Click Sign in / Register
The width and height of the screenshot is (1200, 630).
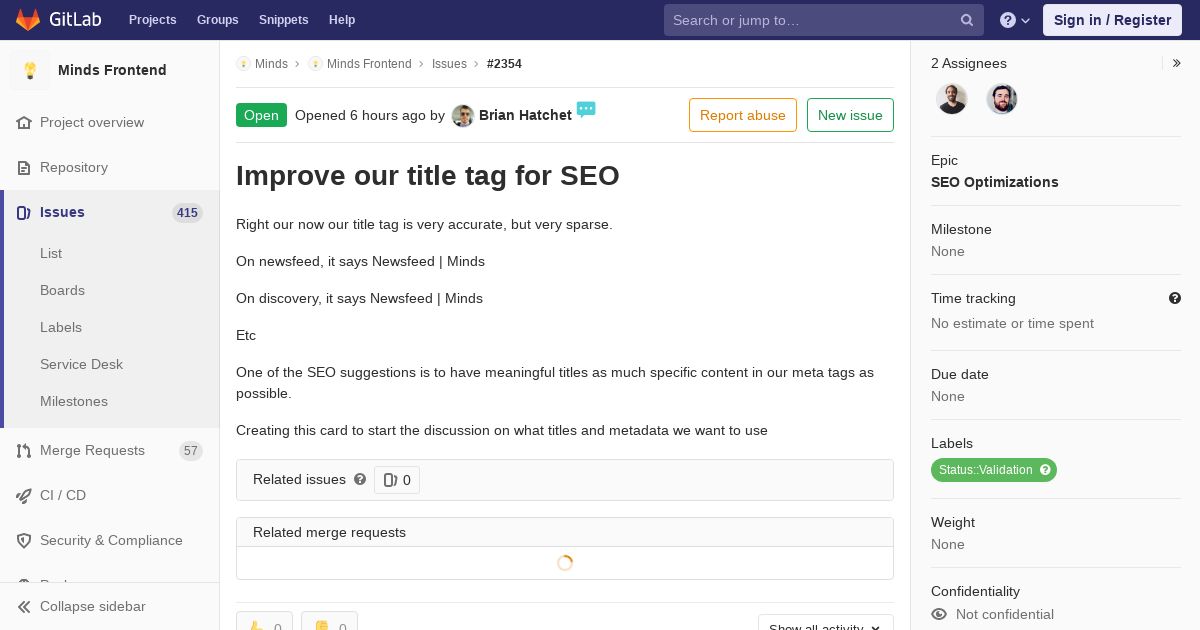pyautogui.click(x=1112, y=20)
